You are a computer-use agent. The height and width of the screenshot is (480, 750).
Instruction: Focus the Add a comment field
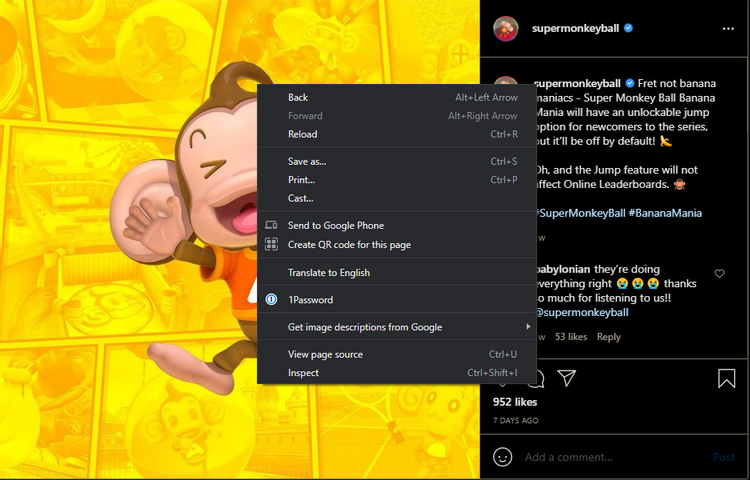[x=610, y=457]
